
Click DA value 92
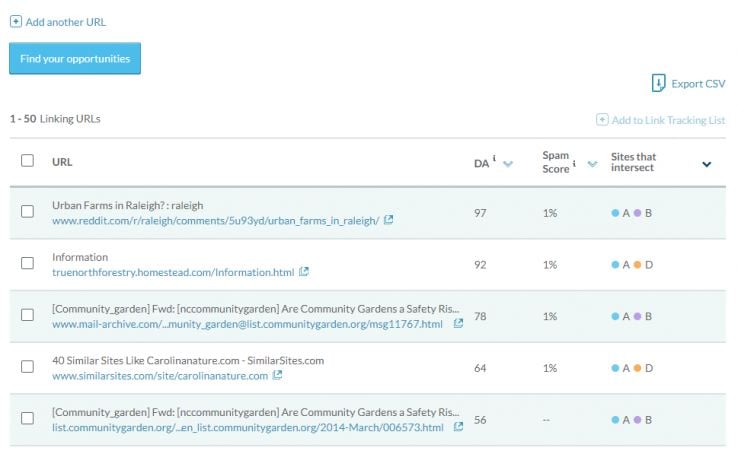click(x=480, y=265)
